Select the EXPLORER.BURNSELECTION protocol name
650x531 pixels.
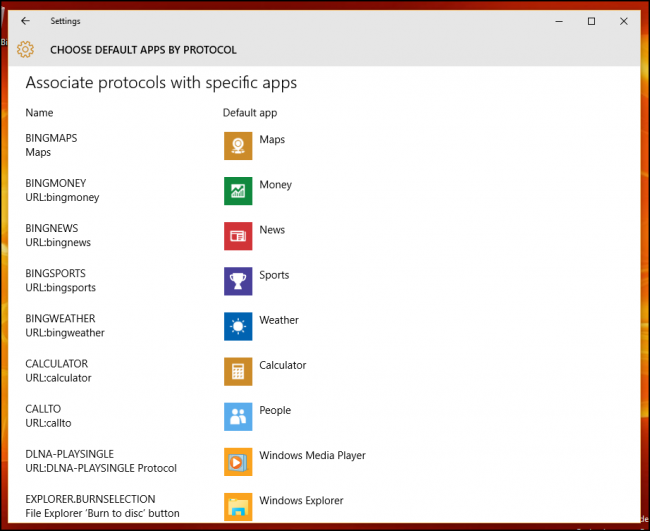[x=90, y=499]
